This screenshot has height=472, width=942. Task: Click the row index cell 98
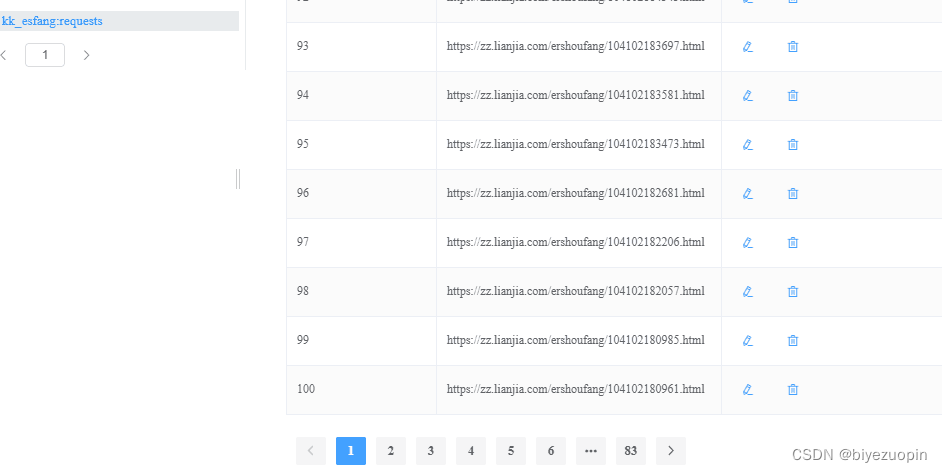click(362, 292)
